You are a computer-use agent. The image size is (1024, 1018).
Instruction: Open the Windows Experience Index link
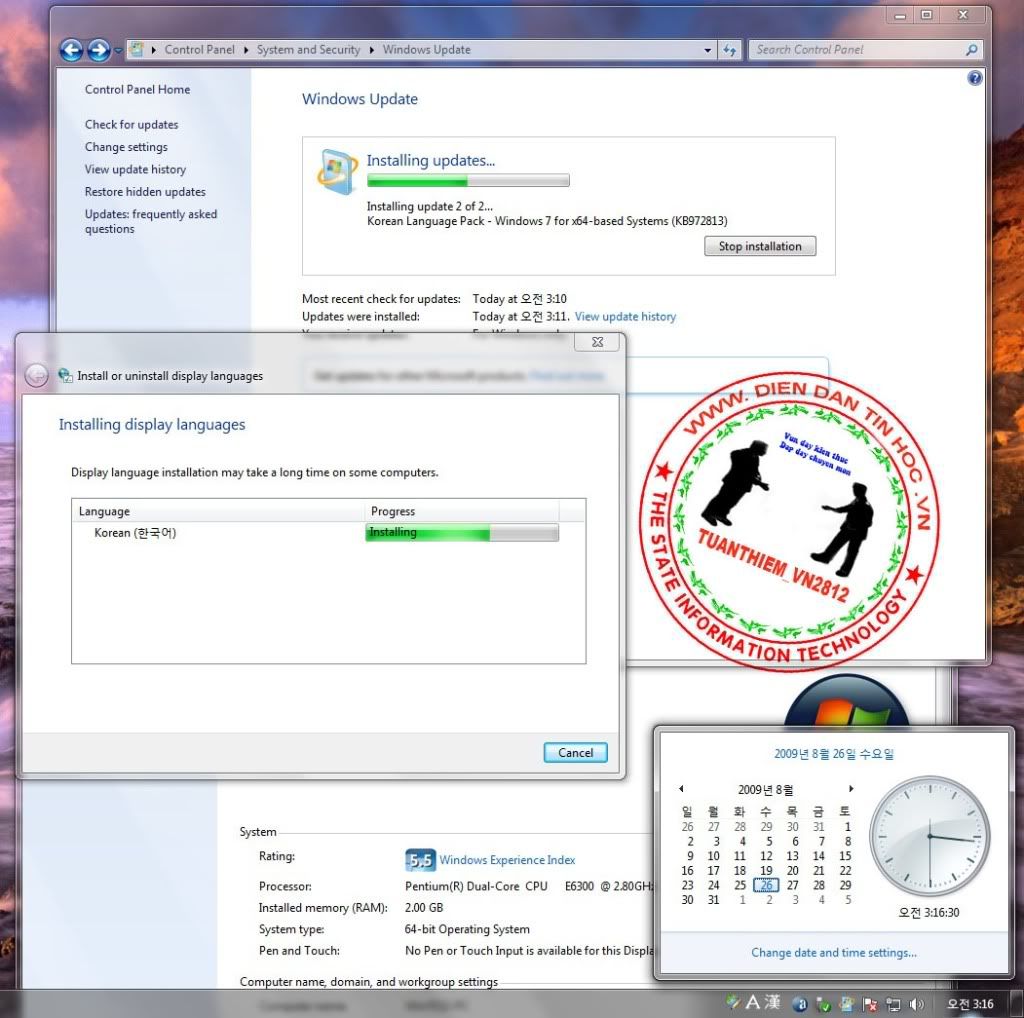(x=507, y=860)
